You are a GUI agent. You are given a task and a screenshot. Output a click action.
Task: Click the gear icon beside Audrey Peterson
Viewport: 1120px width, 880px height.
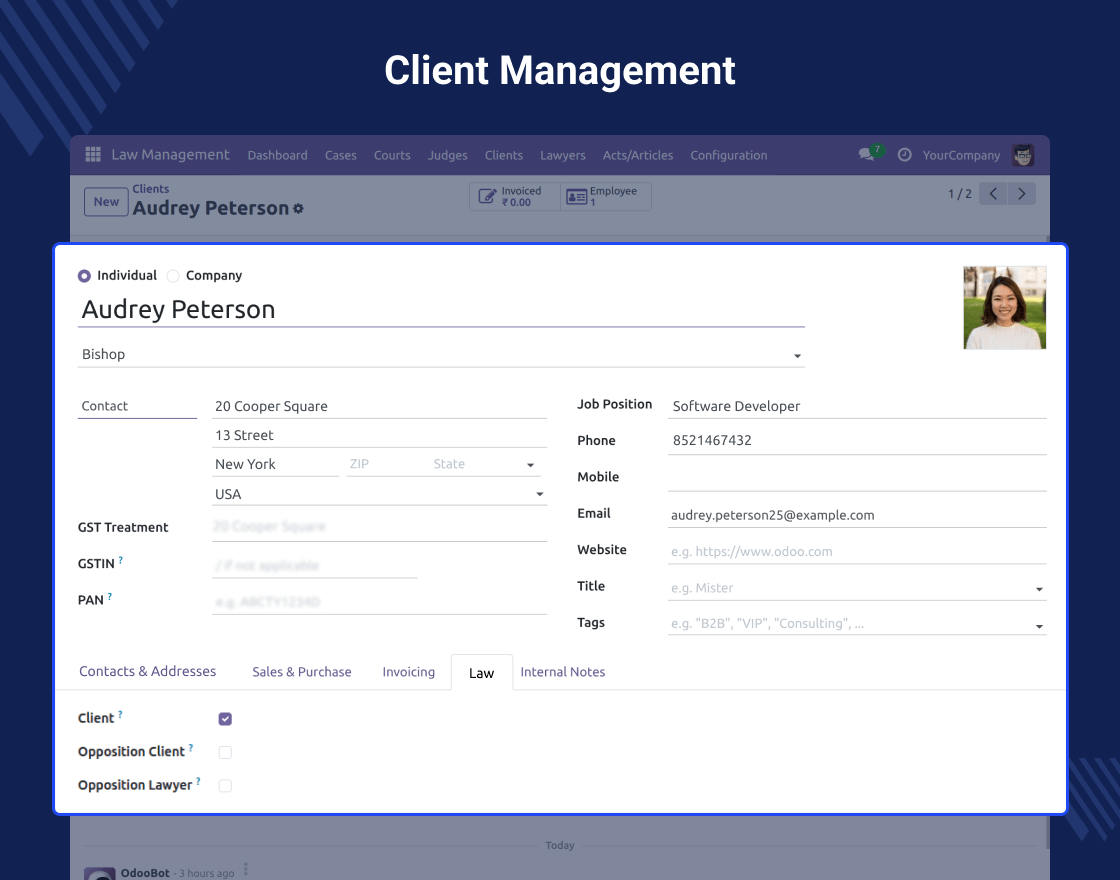point(299,209)
